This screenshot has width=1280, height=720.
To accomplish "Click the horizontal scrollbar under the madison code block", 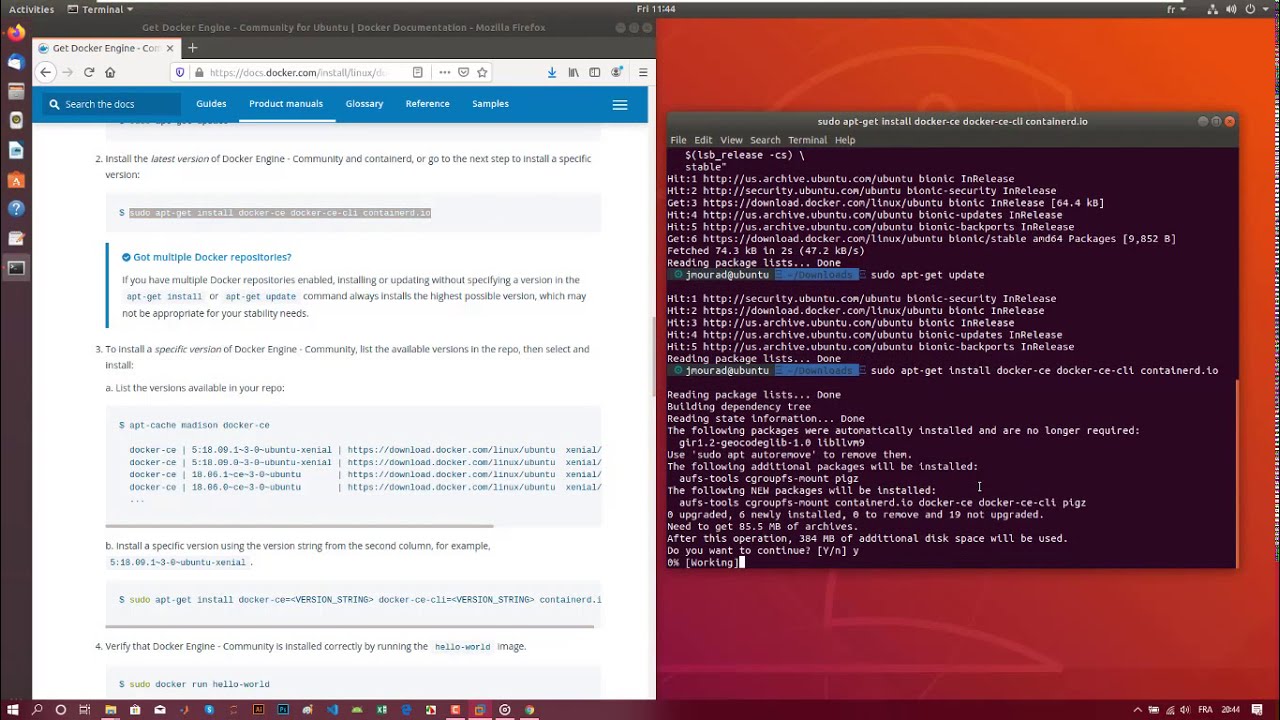I will (x=299, y=526).
